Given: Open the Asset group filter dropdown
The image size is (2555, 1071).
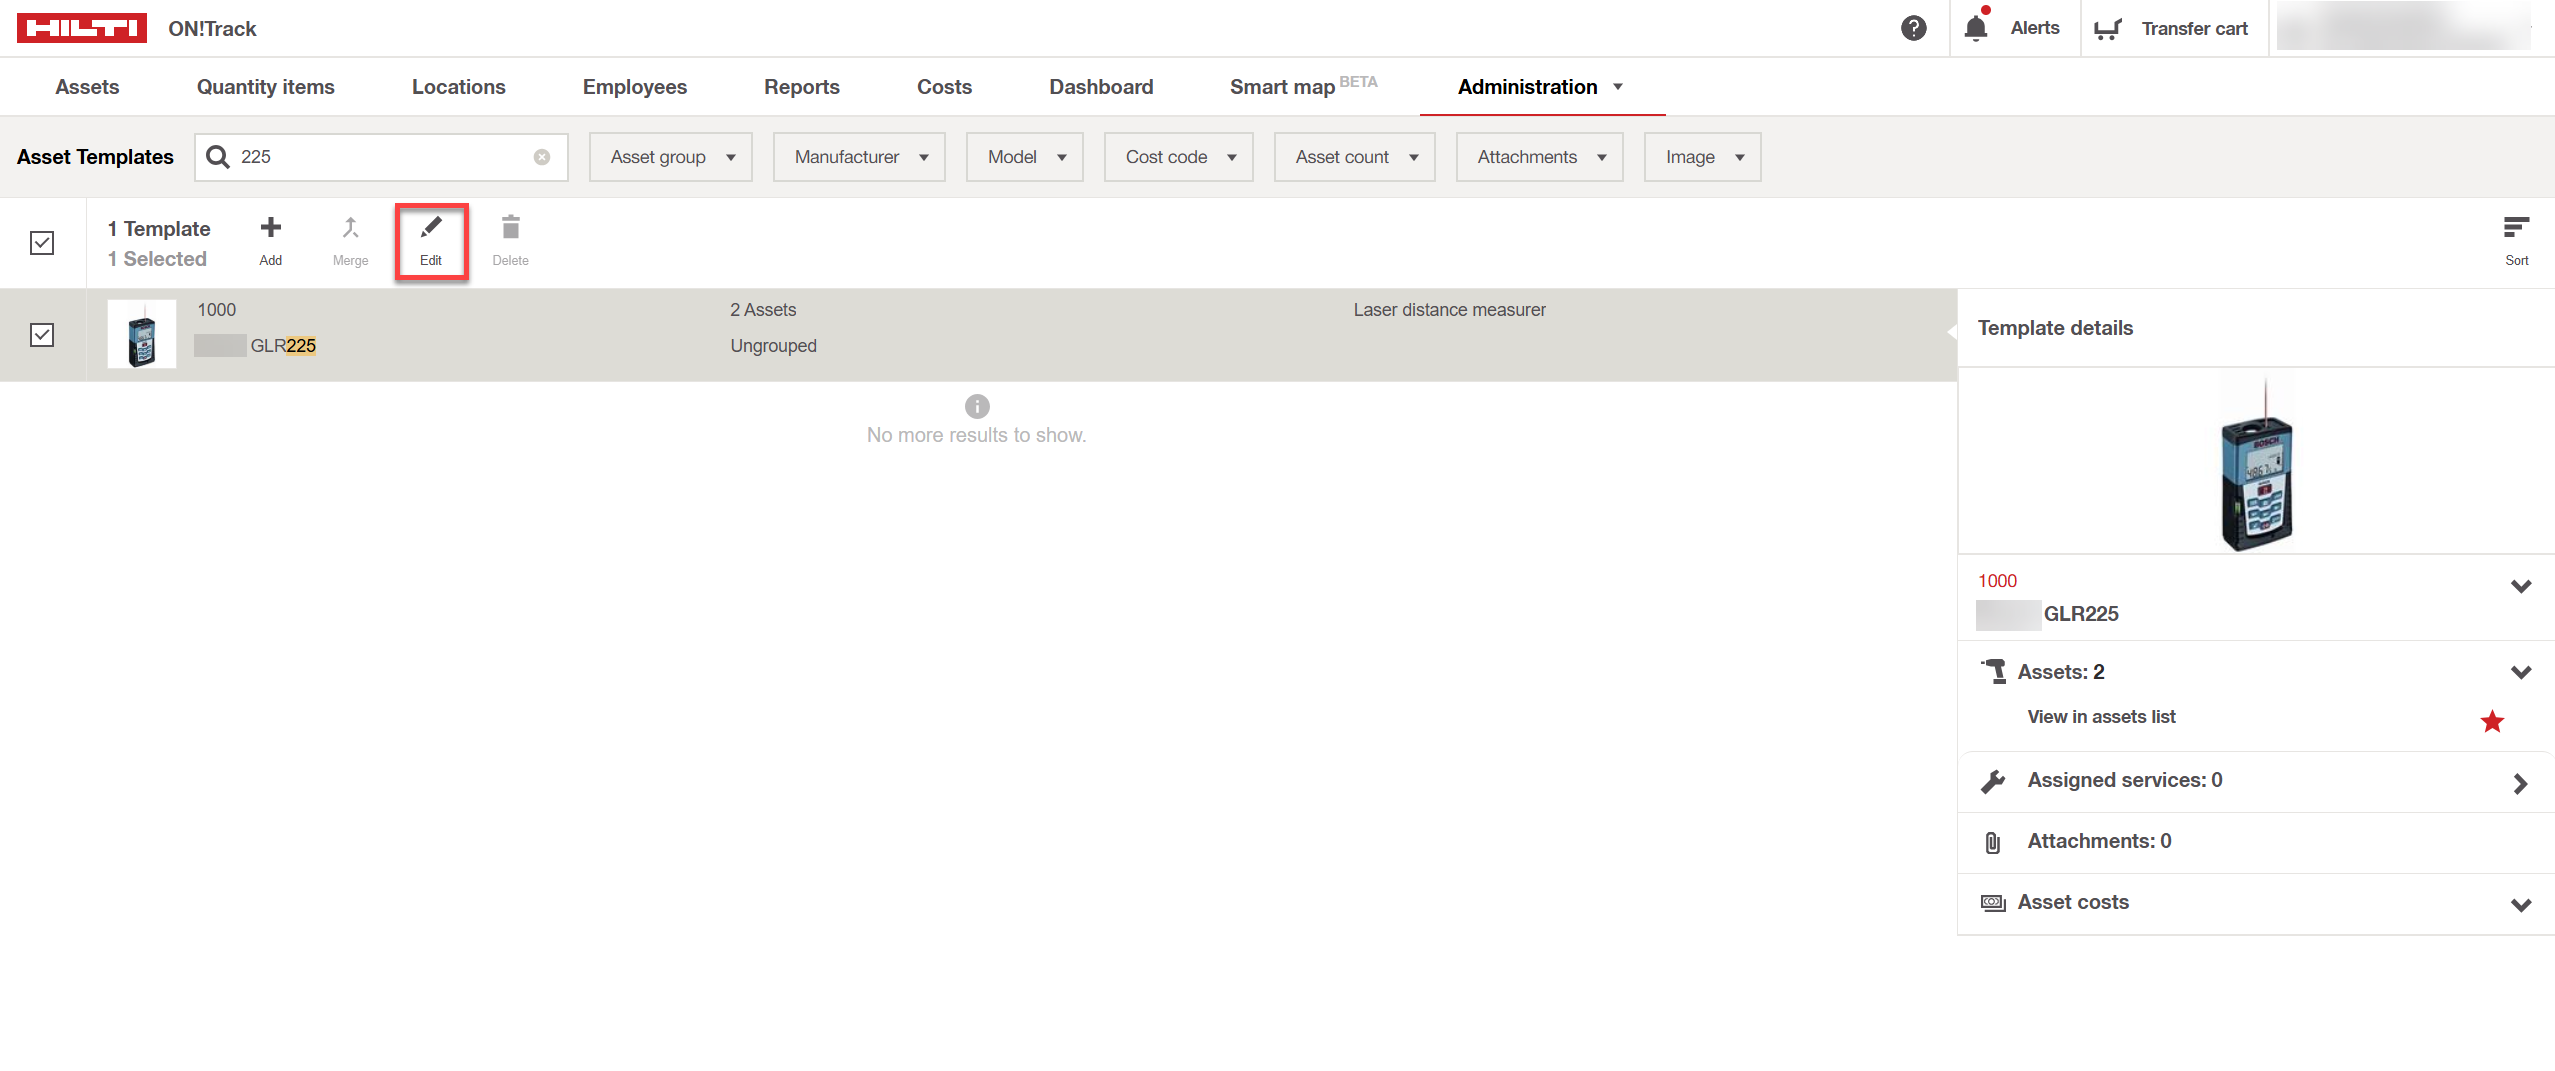Looking at the screenshot, I should [x=671, y=157].
